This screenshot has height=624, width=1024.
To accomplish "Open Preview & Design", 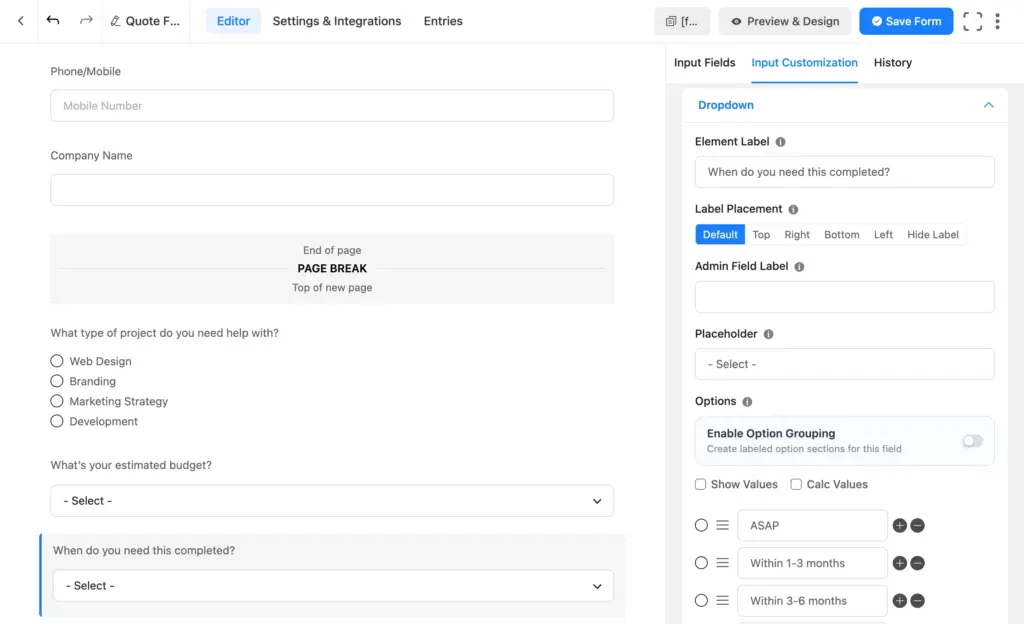I will [785, 22].
